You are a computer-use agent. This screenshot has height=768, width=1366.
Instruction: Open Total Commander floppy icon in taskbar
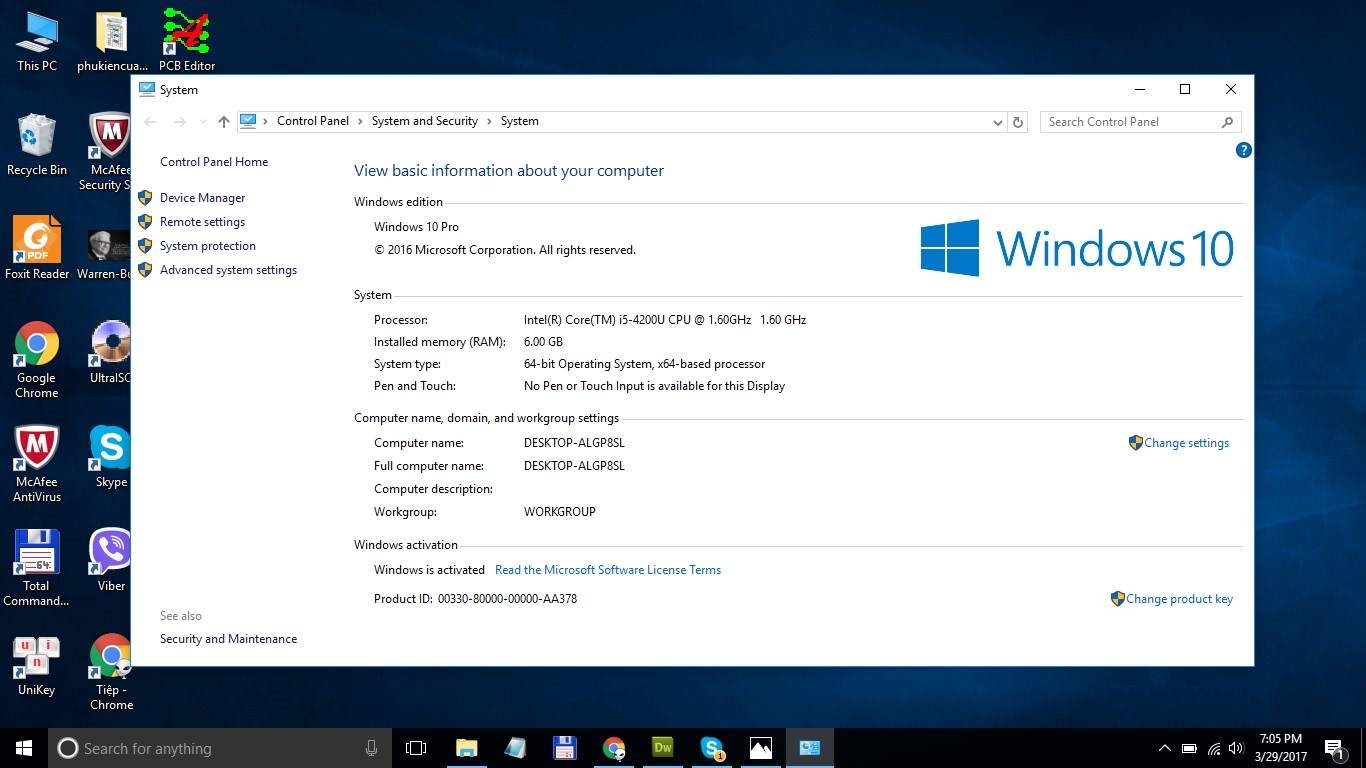click(x=564, y=748)
